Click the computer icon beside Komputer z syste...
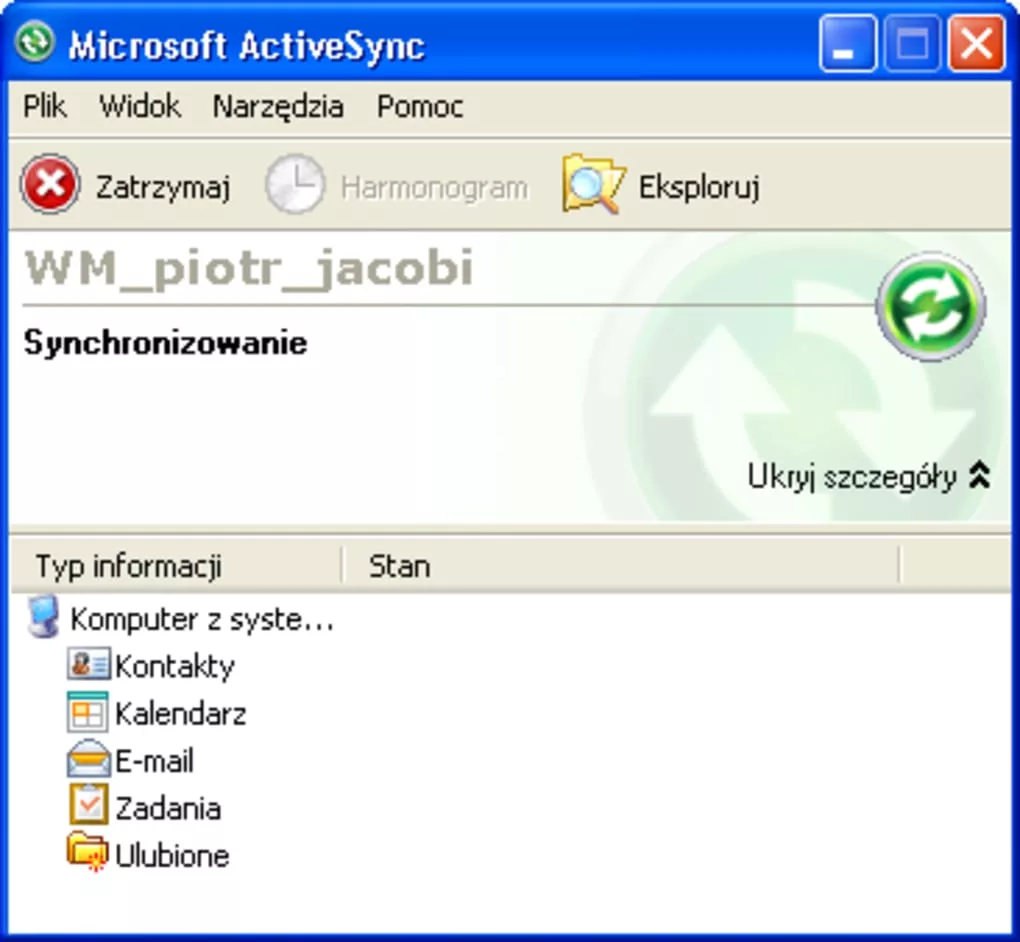 (44, 616)
